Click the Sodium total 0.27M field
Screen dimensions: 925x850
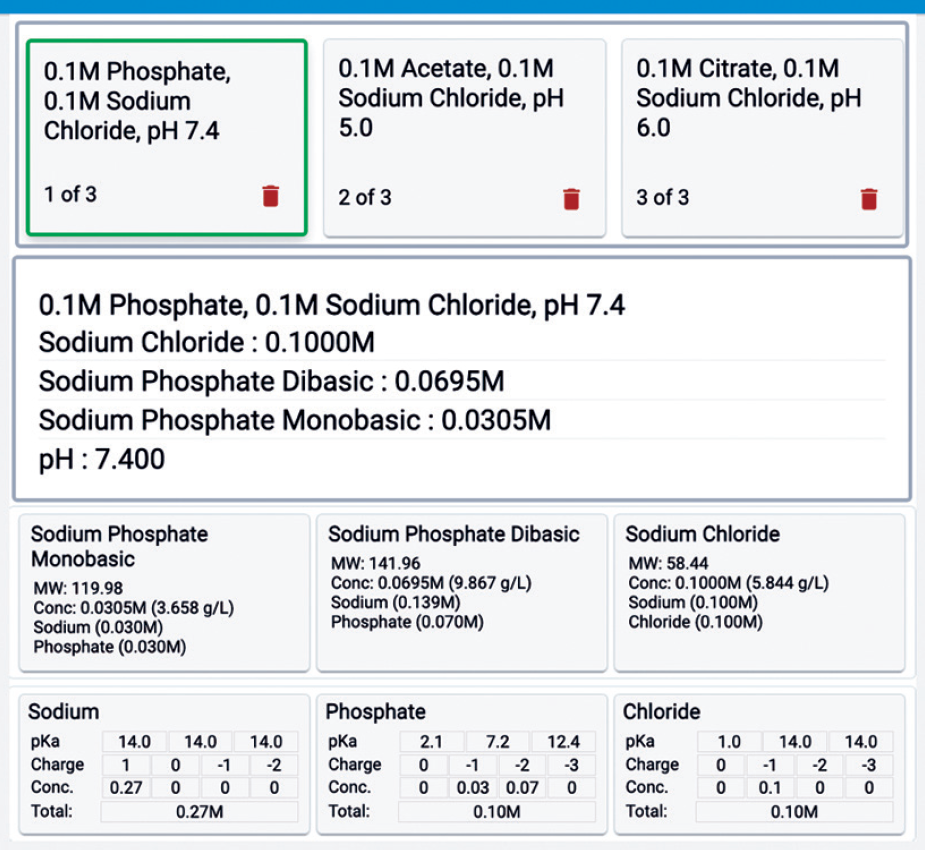coord(199,812)
